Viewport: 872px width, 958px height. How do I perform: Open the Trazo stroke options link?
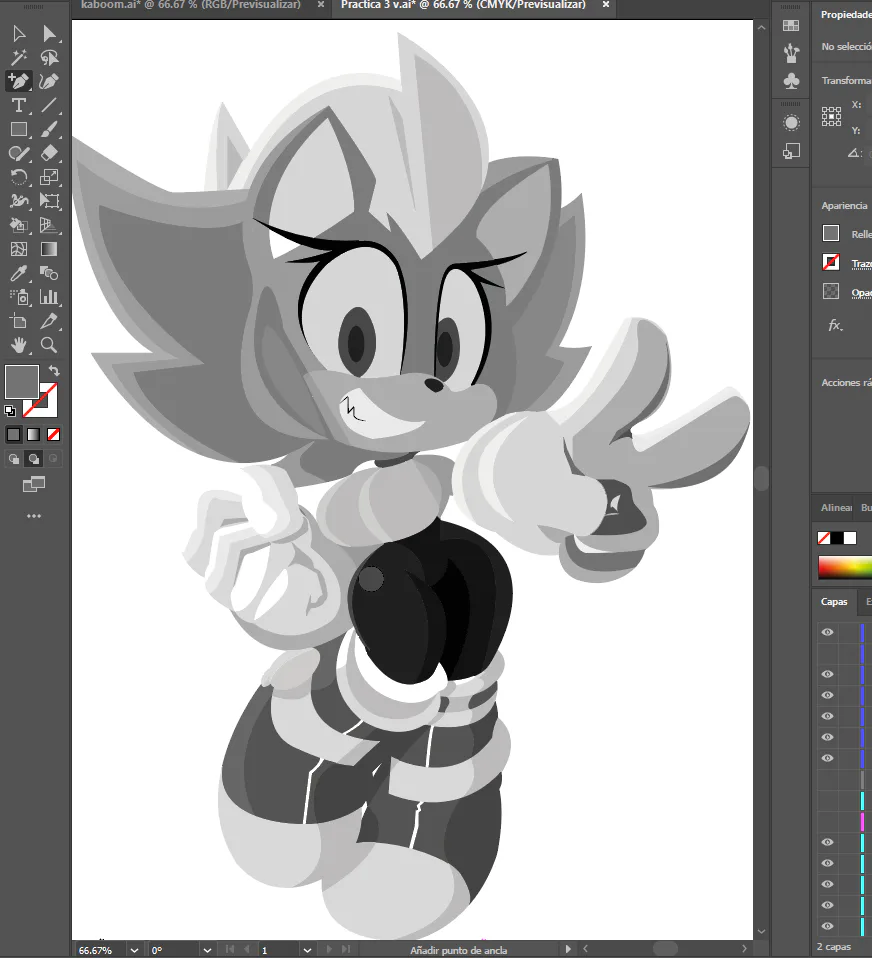tap(862, 264)
